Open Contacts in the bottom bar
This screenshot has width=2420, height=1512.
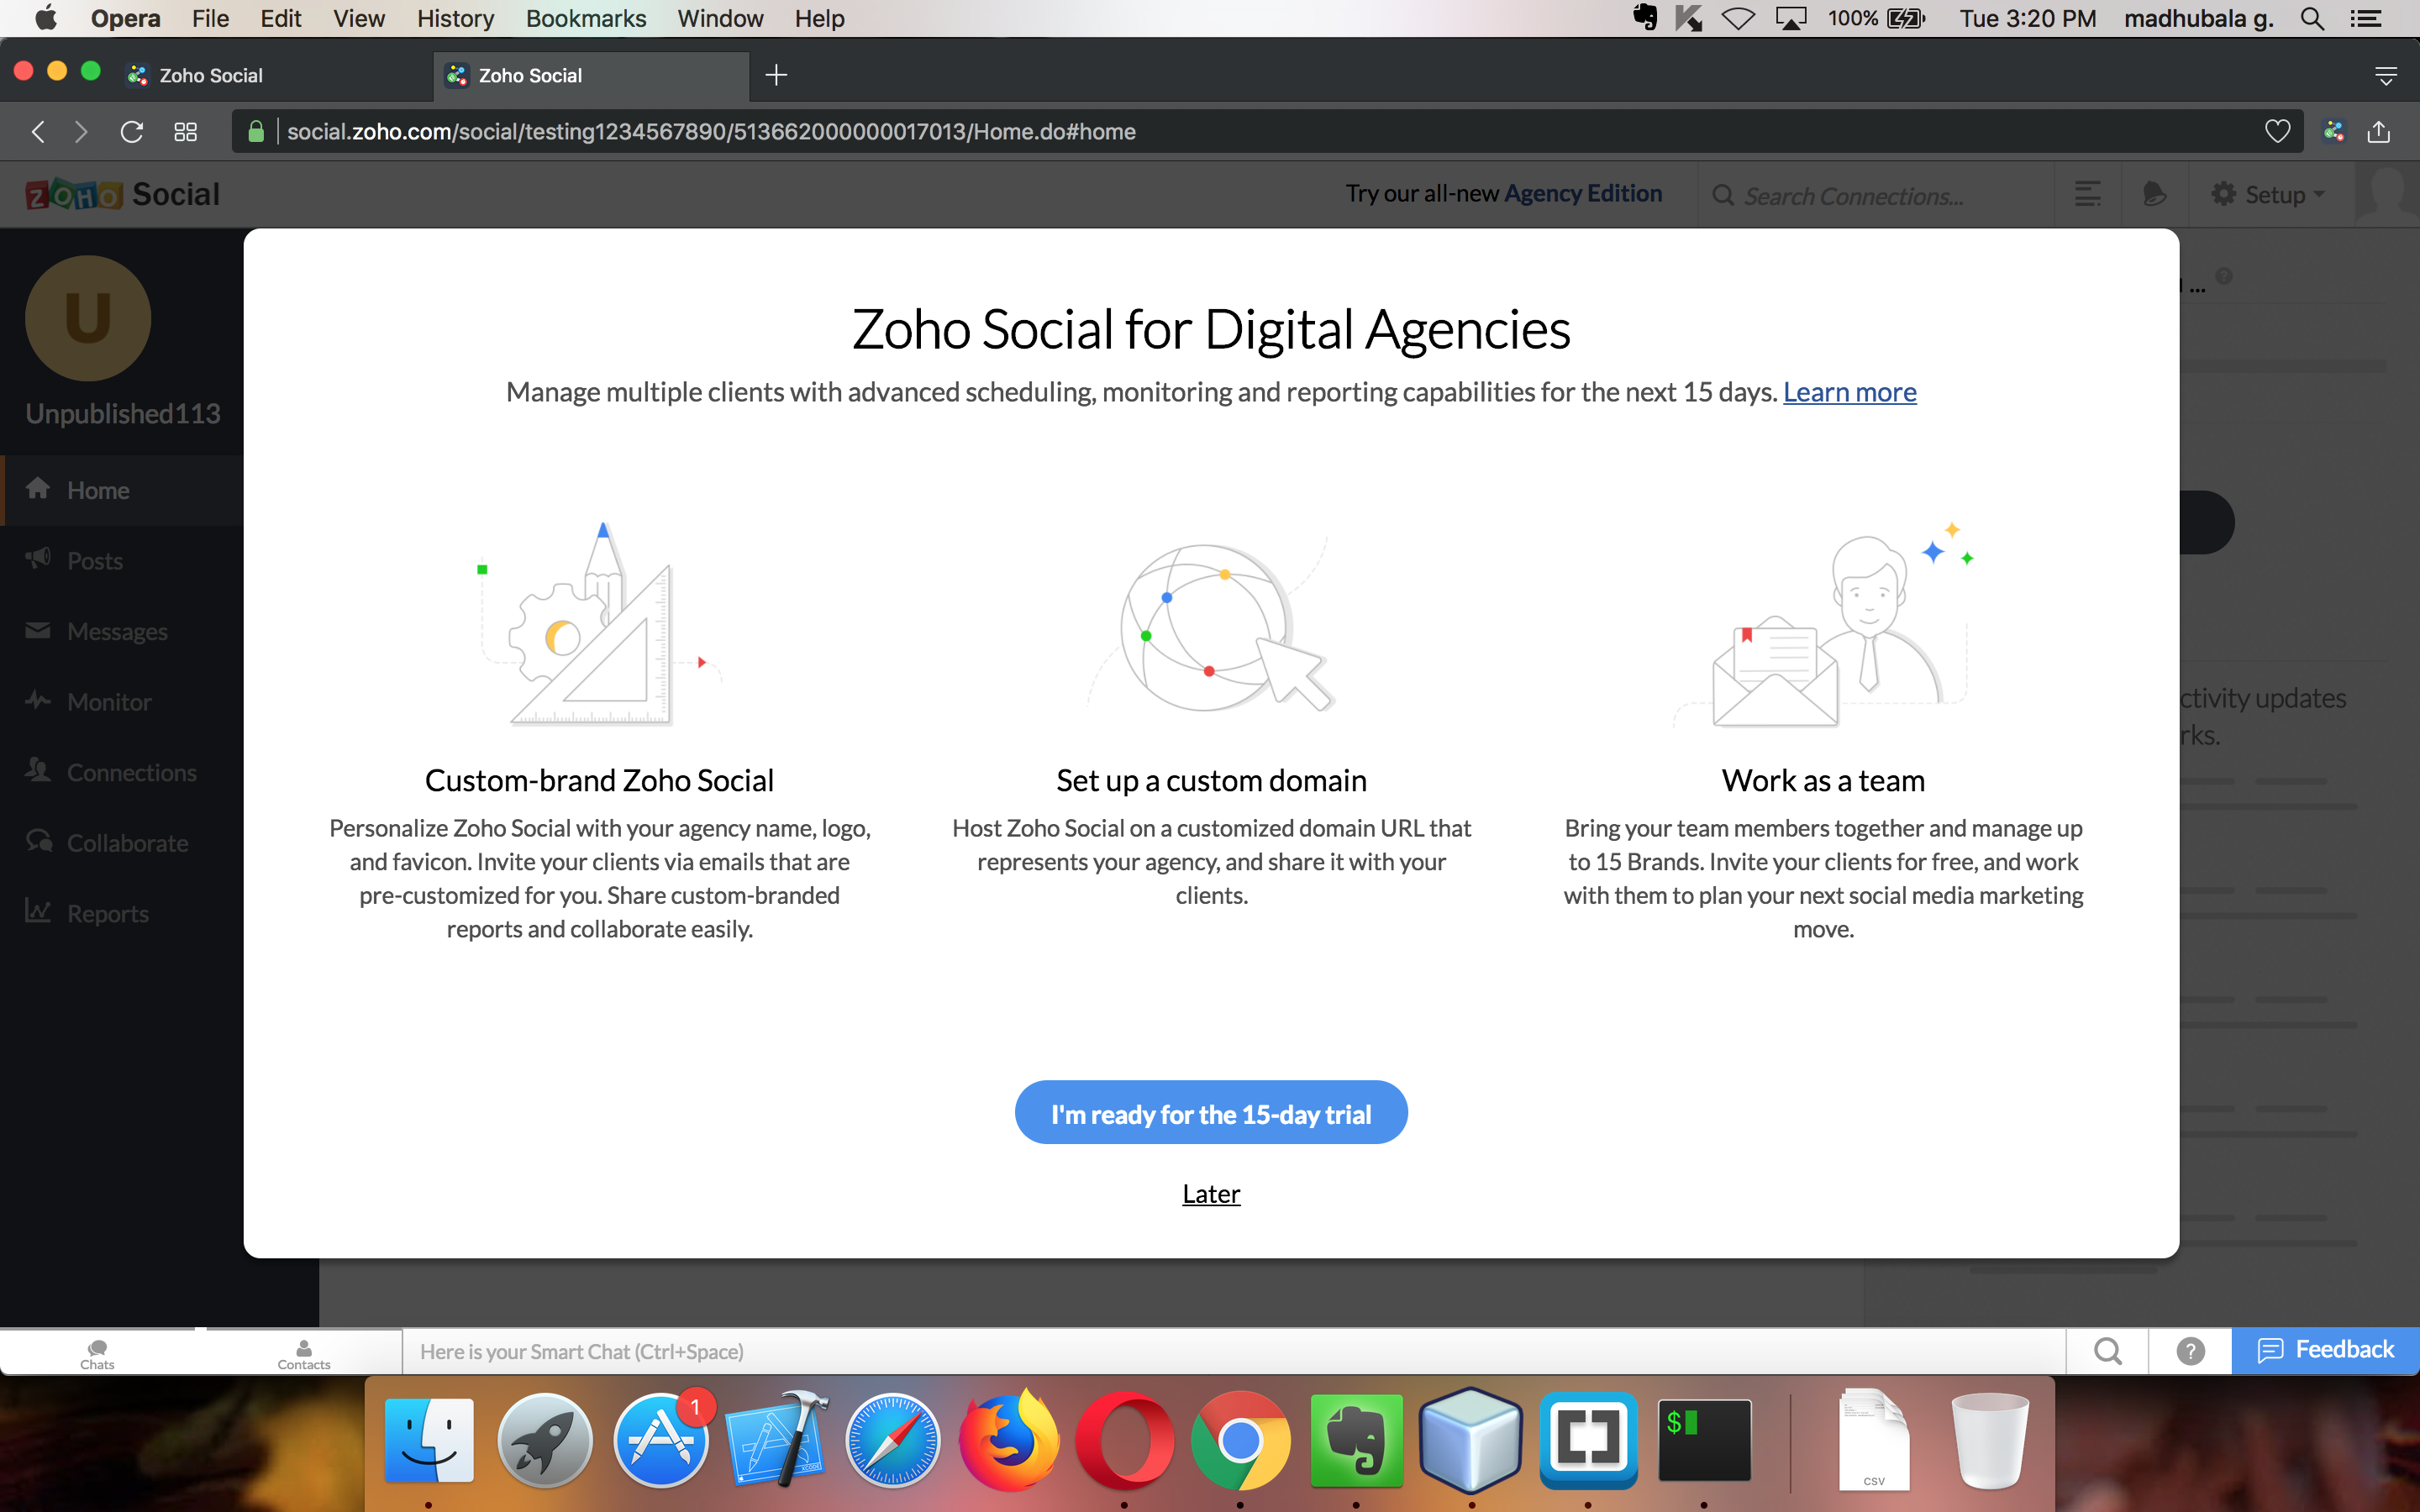[x=304, y=1353]
